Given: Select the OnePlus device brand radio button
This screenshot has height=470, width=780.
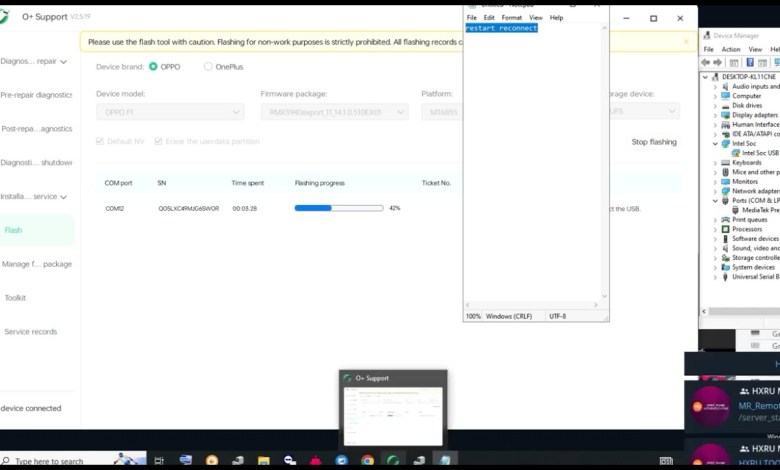Looking at the screenshot, I should coord(208,67).
